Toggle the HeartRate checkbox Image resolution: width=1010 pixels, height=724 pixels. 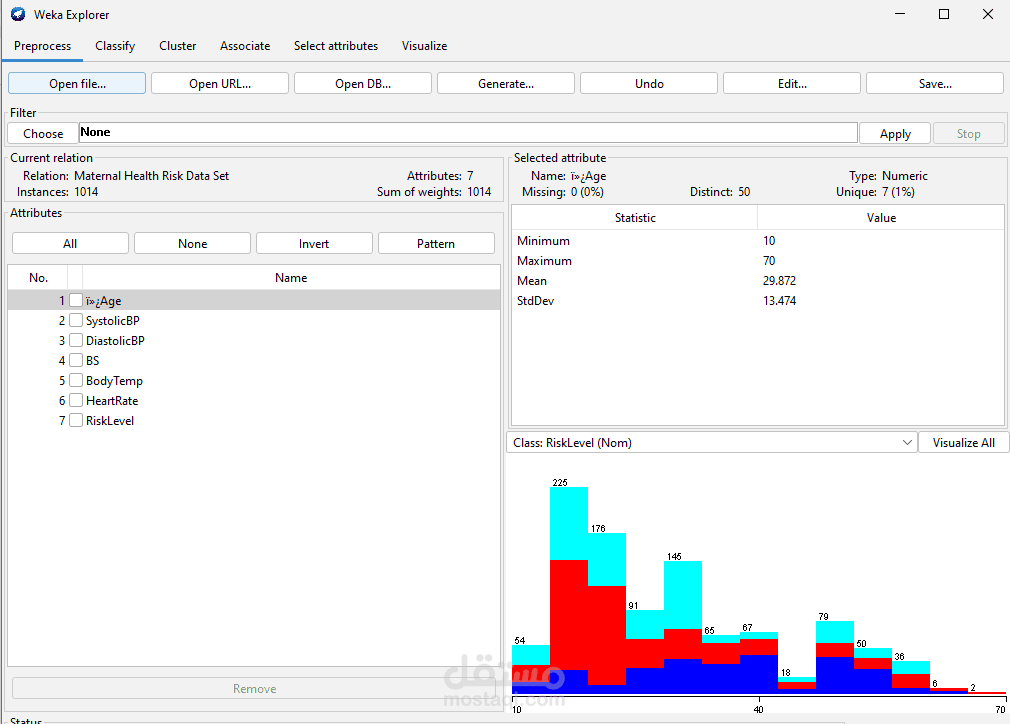pos(76,400)
